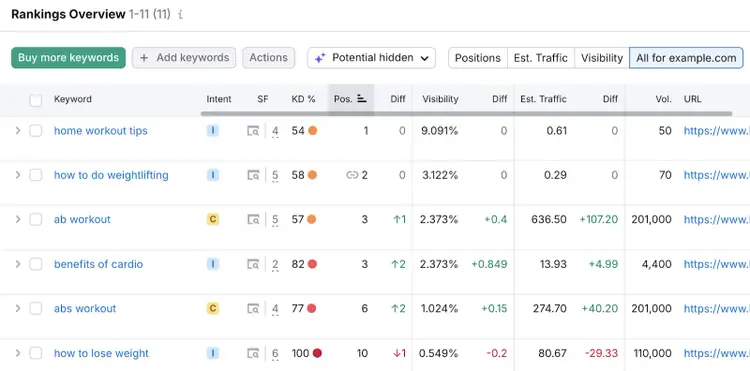The width and height of the screenshot is (750, 371).
Task: Open the home workout tips keyword link
Action: (100, 131)
